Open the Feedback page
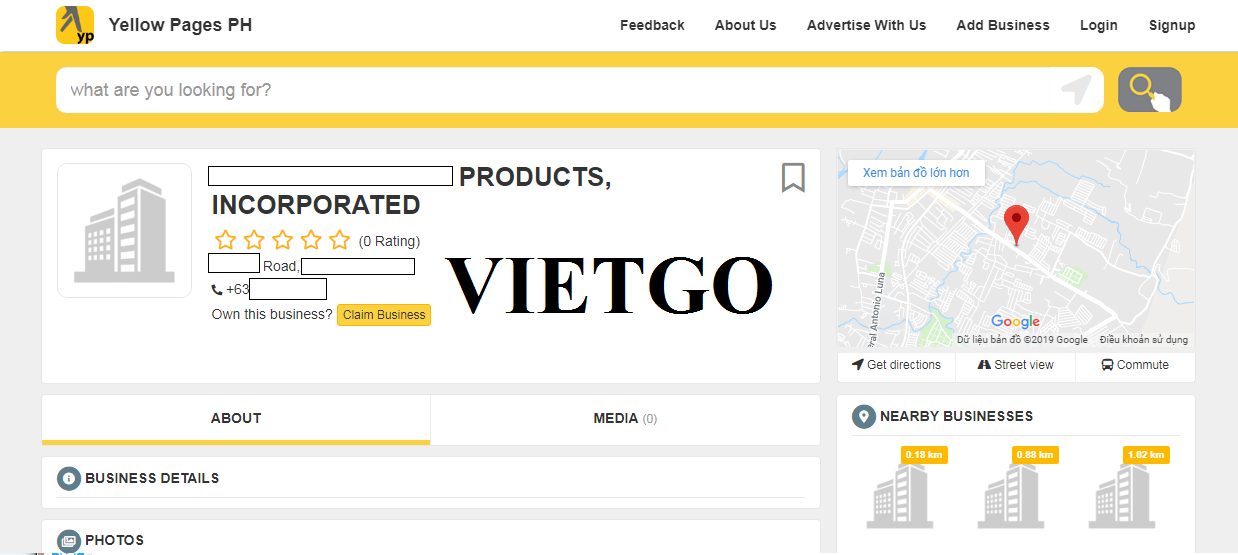The width and height of the screenshot is (1238, 555). 652,25
